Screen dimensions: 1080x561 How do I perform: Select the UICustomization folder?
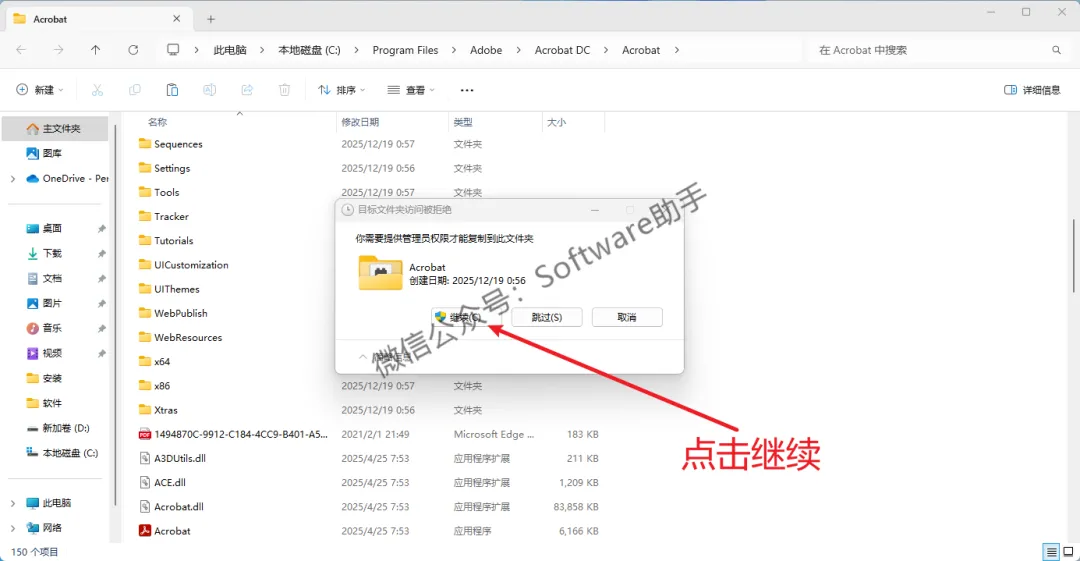point(183,265)
